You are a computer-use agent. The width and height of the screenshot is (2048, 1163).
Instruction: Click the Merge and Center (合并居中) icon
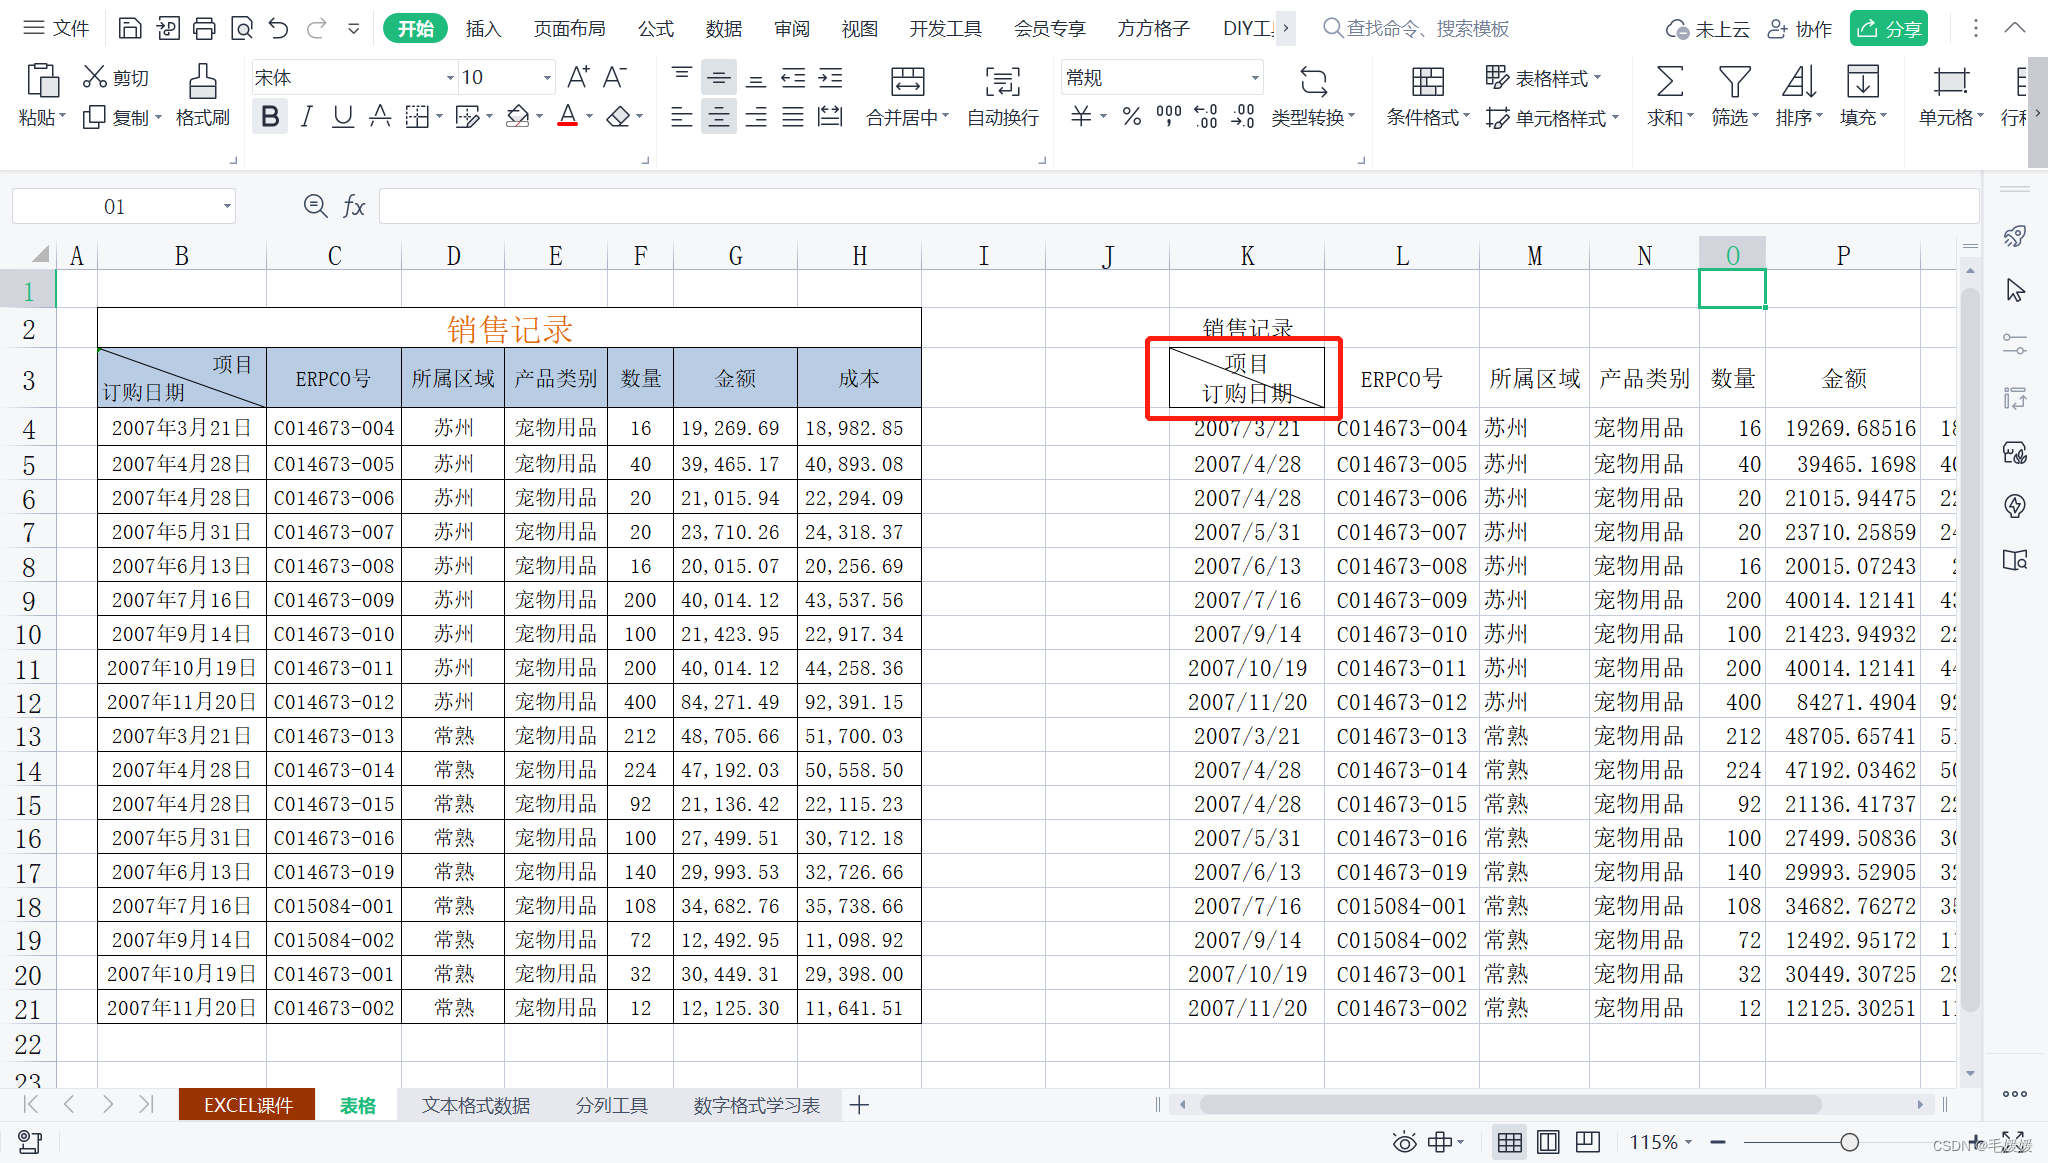[x=907, y=82]
